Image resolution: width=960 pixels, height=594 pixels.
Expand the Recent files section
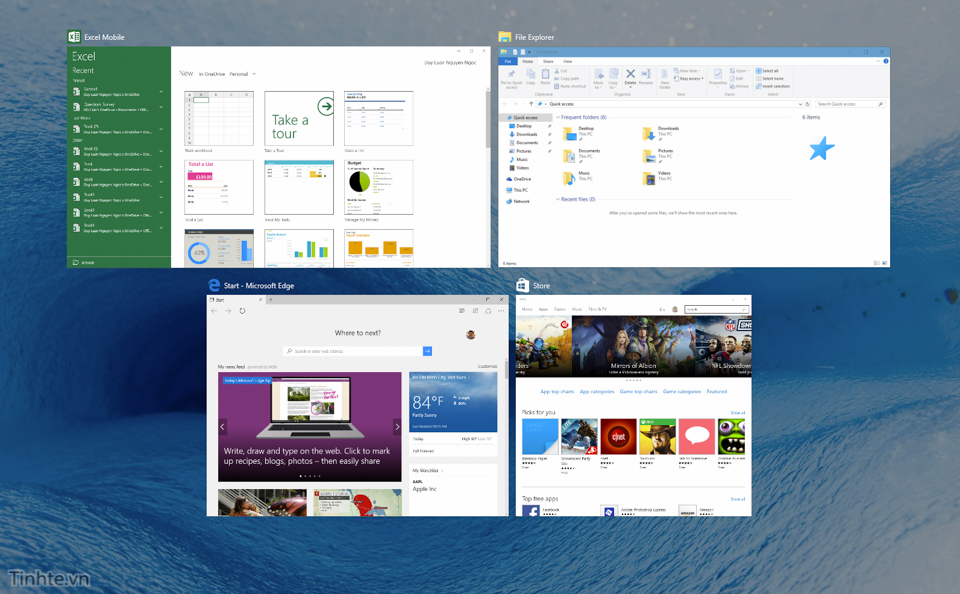coord(558,199)
